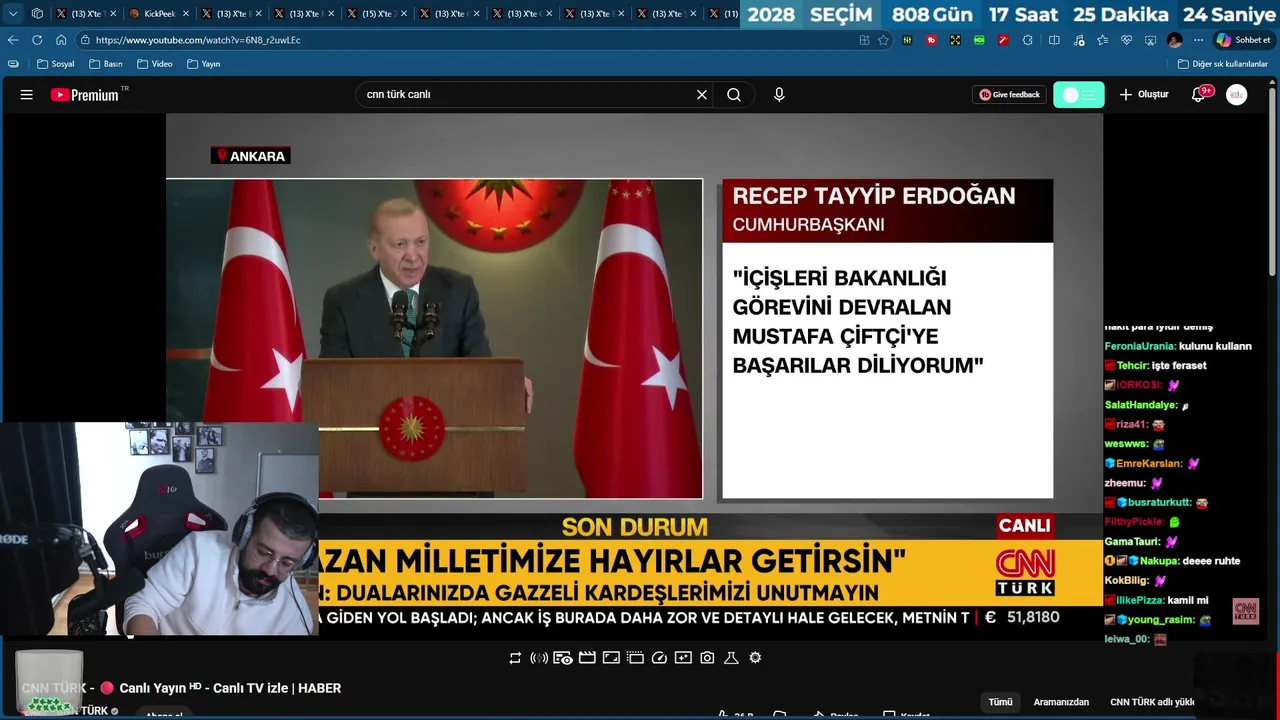This screenshot has width=1280, height=720.
Task: Open Favorites star-list icon
Action: point(1102,40)
